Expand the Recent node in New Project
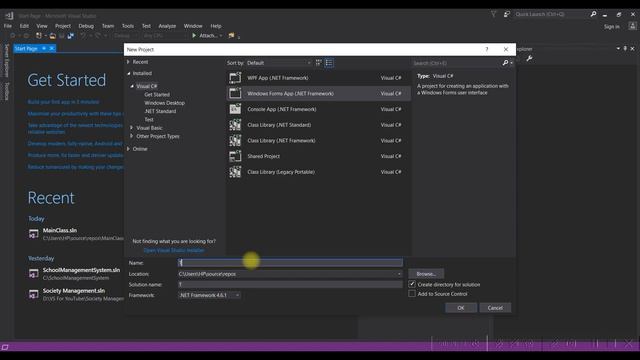The height and width of the screenshot is (360, 640). (x=128, y=62)
